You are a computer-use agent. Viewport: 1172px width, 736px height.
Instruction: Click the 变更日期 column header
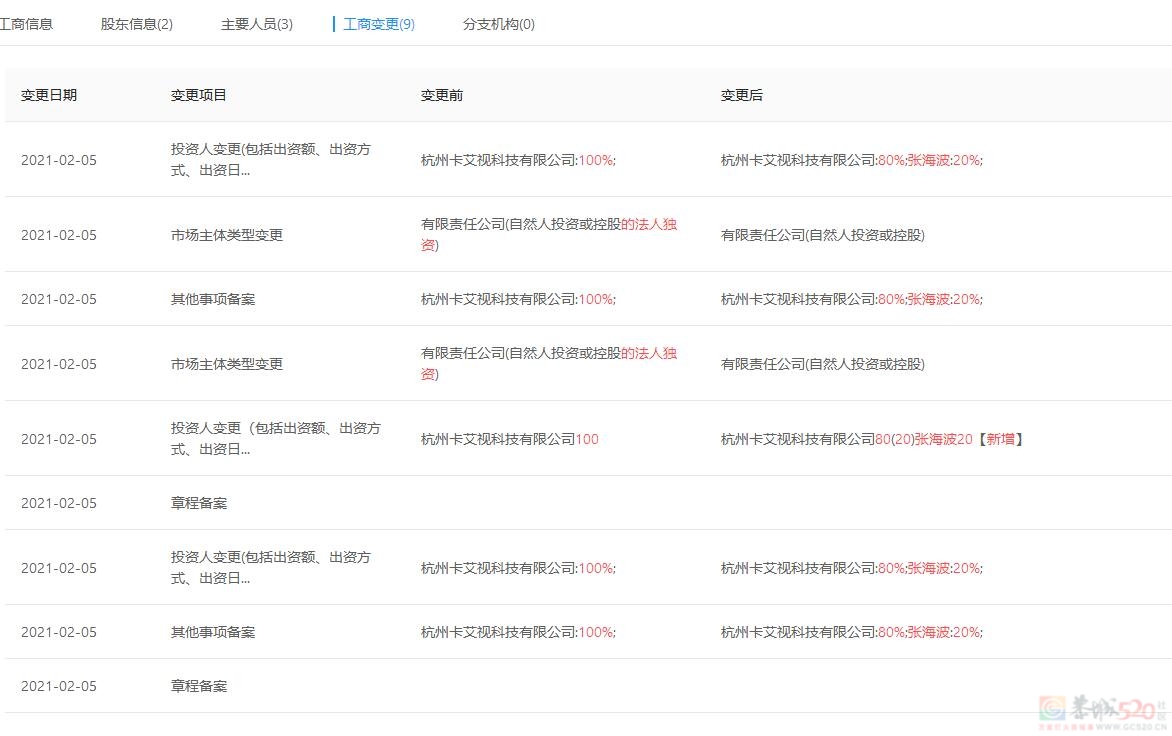click(49, 95)
